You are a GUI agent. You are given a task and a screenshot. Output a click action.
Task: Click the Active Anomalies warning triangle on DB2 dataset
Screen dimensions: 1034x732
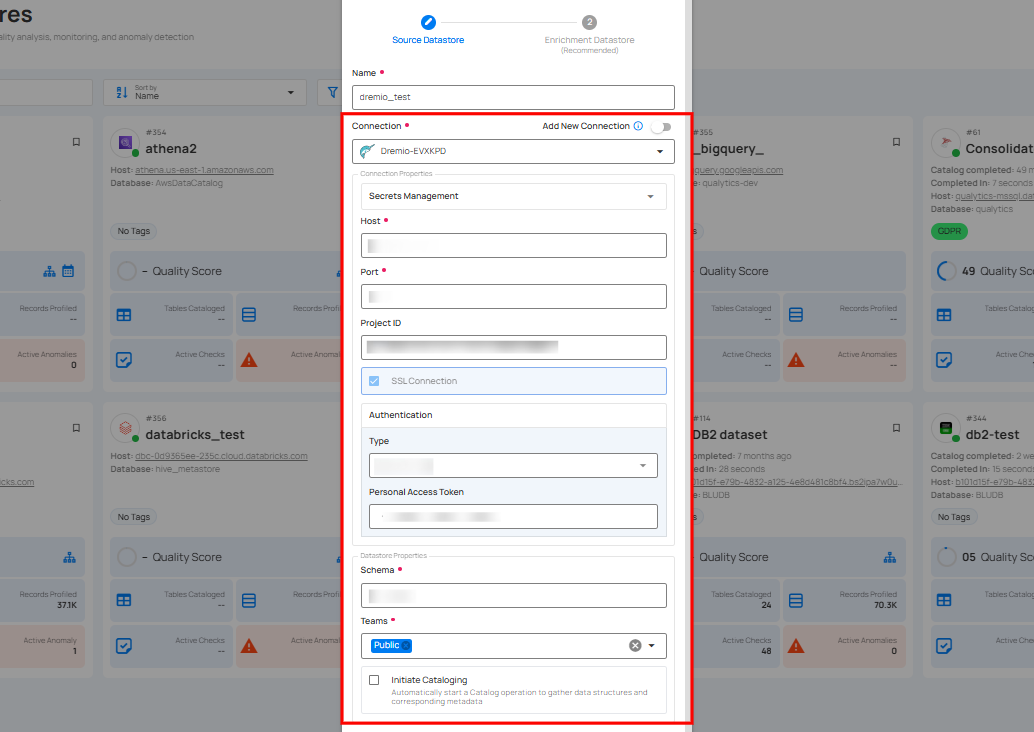[x=797, y=646]
